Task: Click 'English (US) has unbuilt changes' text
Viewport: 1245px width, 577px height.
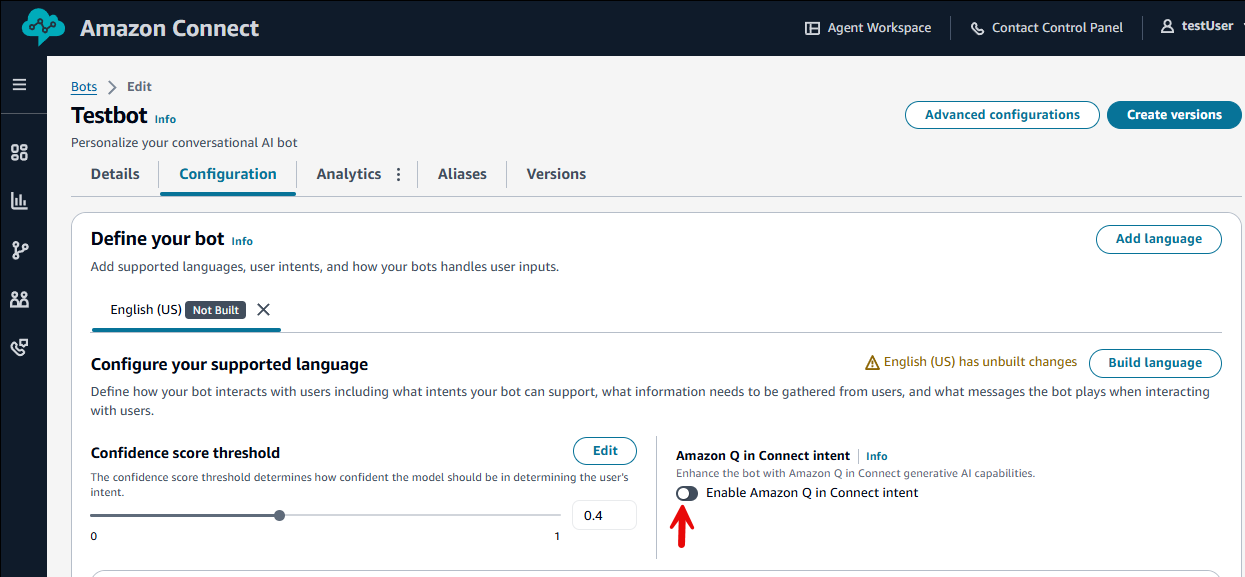Action: click(x=980, y=362)
